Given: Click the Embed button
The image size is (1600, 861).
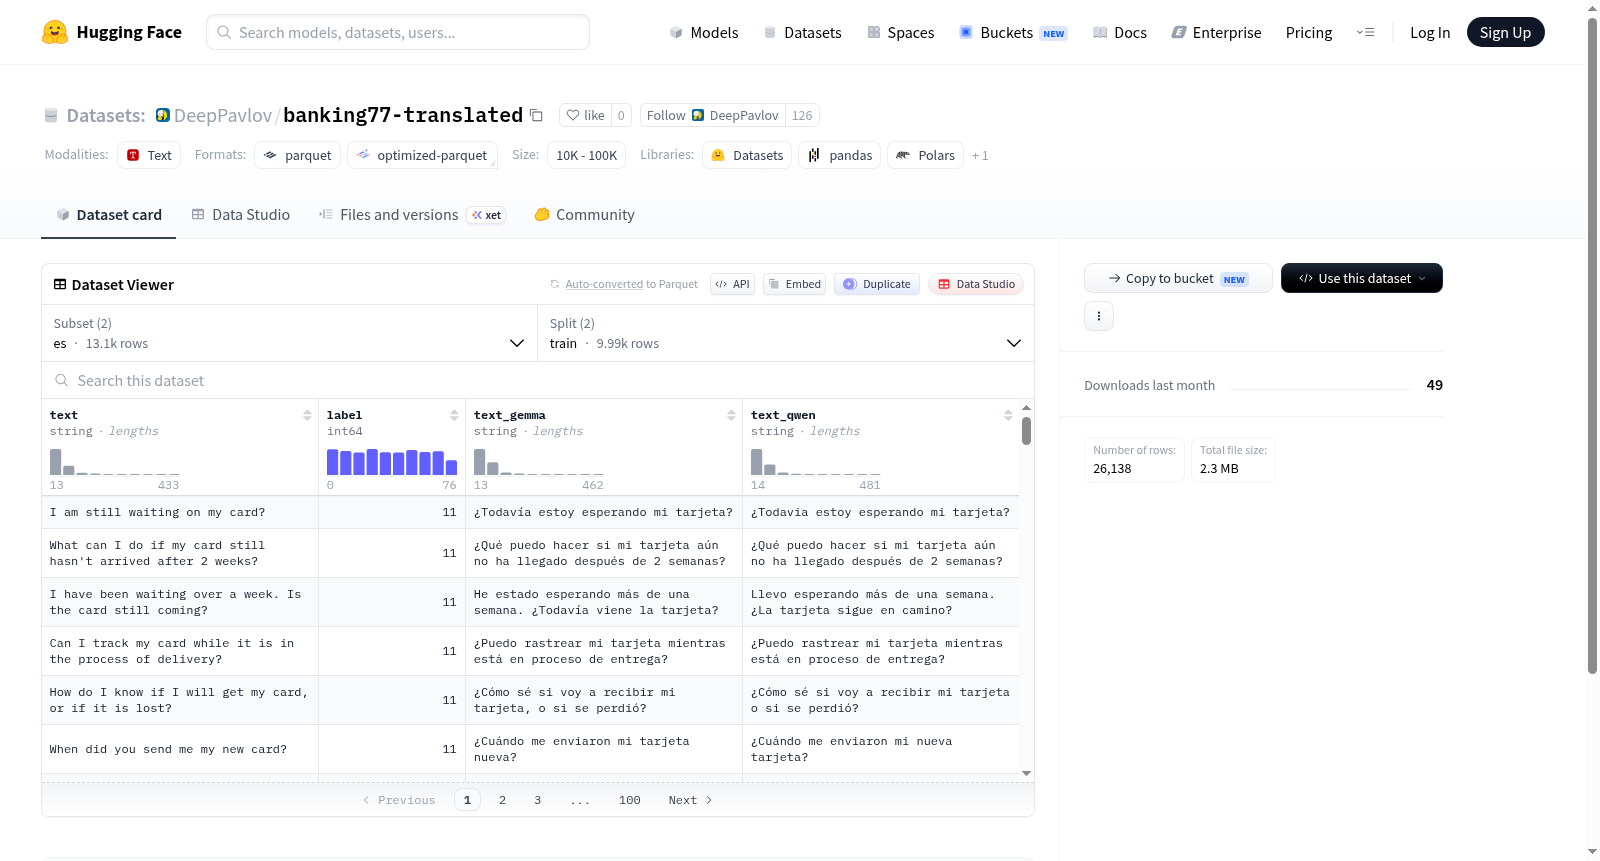Looking at the screenshot, I should tap(793, 284).
